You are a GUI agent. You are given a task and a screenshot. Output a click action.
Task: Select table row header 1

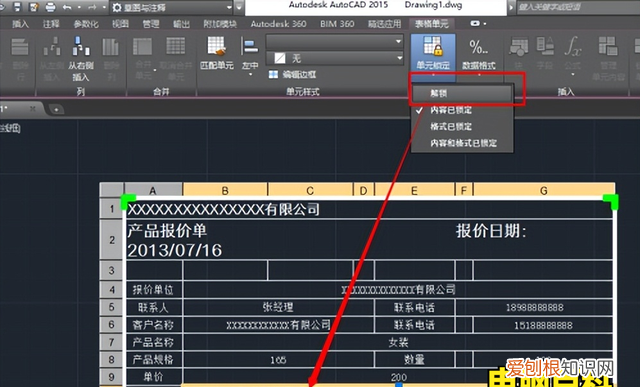coord(111,209)
